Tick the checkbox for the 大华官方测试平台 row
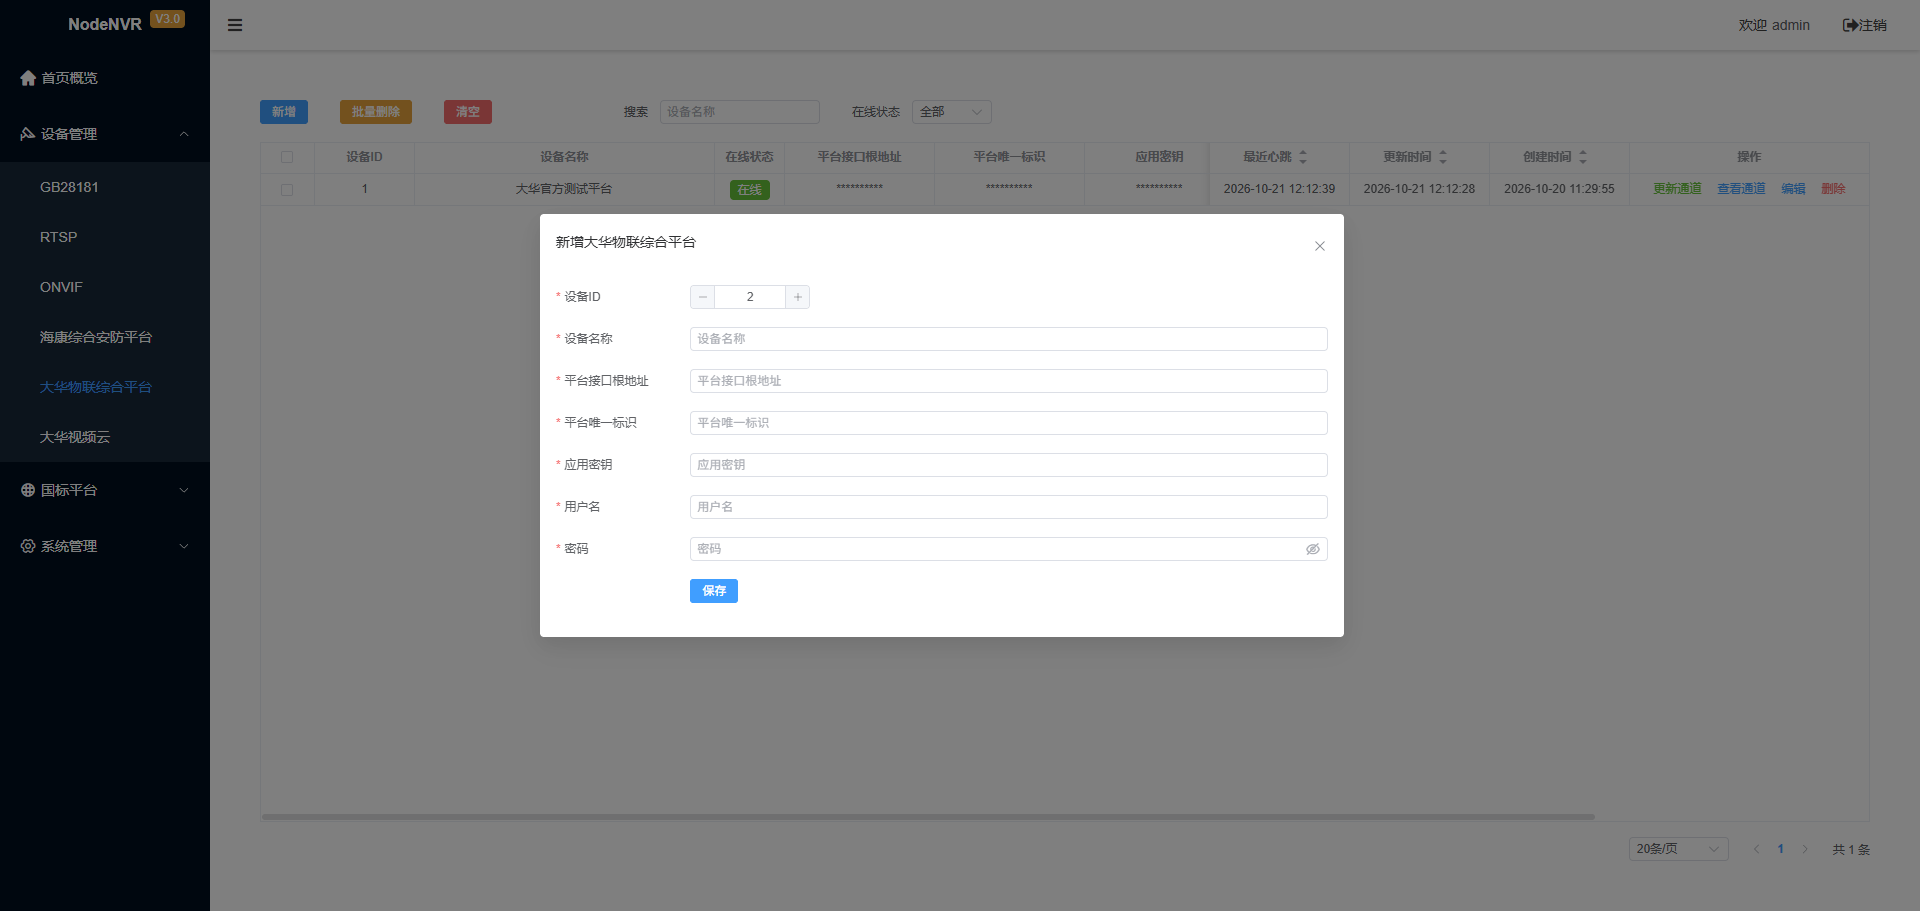The image size is (1920, 911). [287, 189]
